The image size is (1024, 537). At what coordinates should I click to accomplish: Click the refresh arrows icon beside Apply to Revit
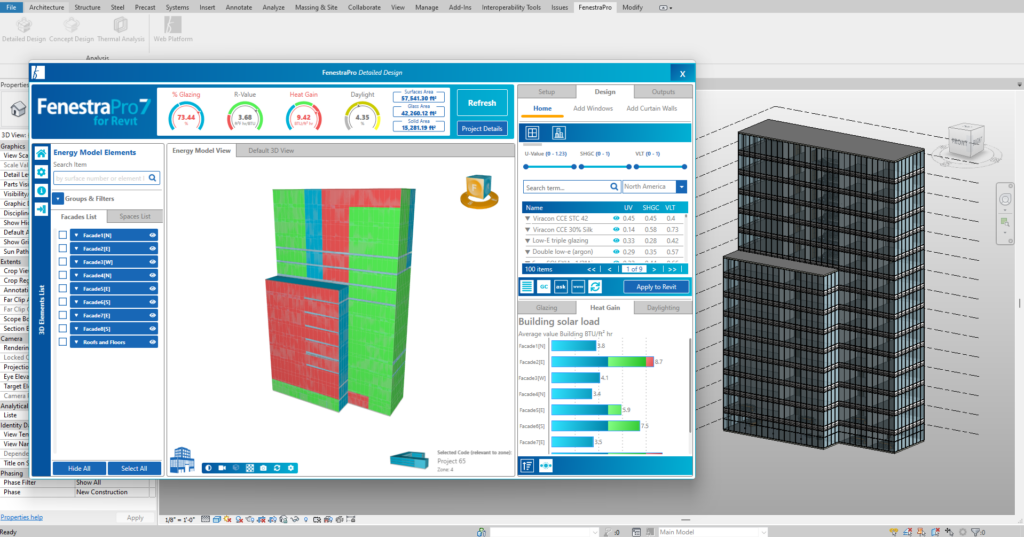click(595, 287)
